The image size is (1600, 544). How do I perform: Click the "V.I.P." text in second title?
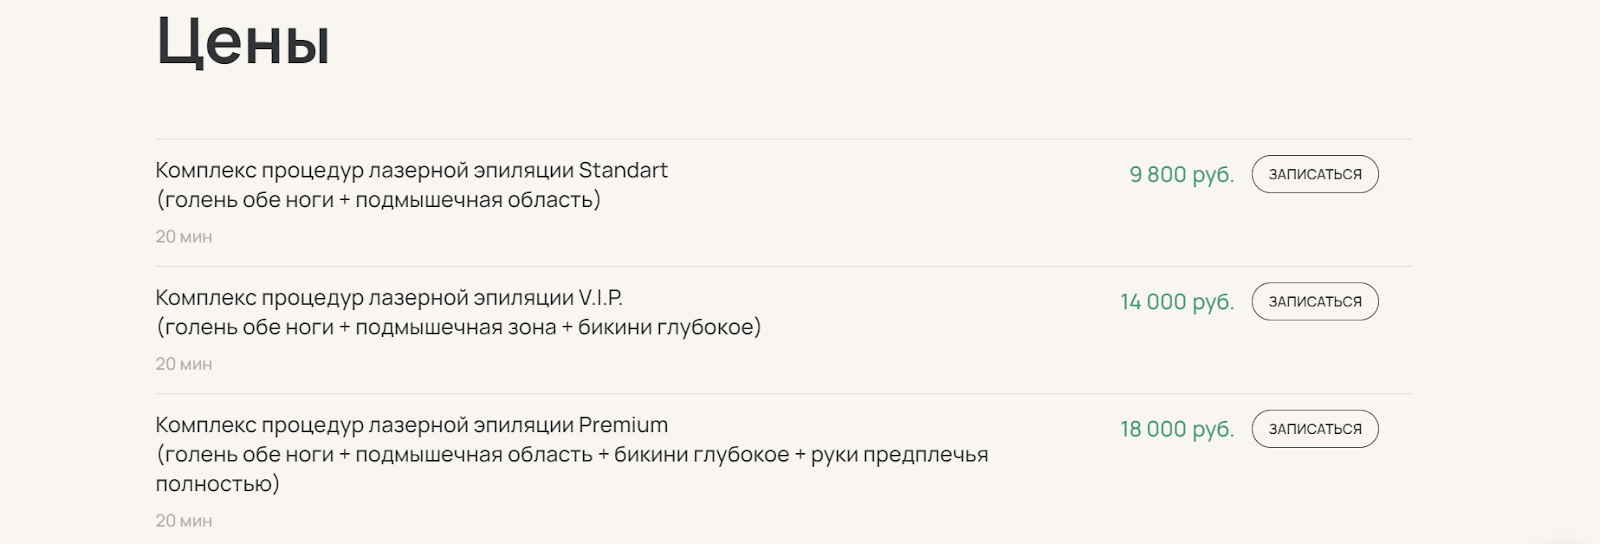point(600,297)
